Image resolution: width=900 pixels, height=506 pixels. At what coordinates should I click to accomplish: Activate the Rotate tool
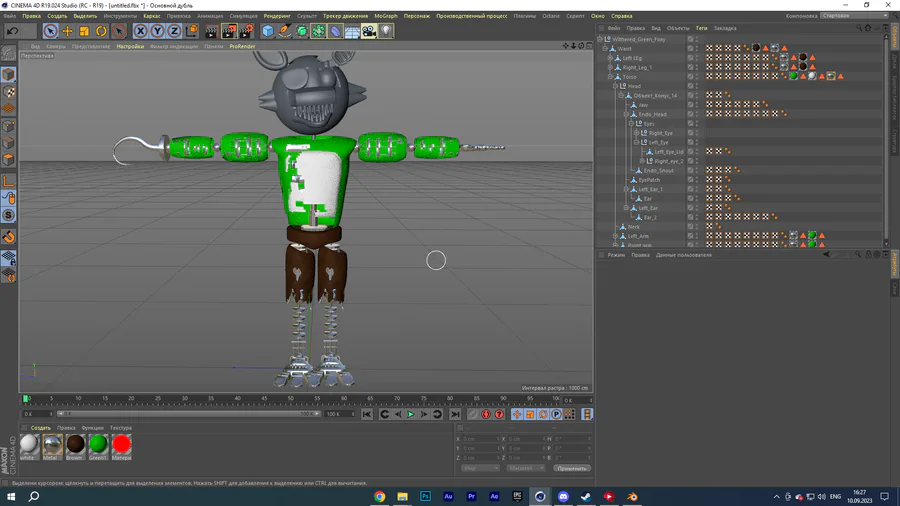(101, 31)
